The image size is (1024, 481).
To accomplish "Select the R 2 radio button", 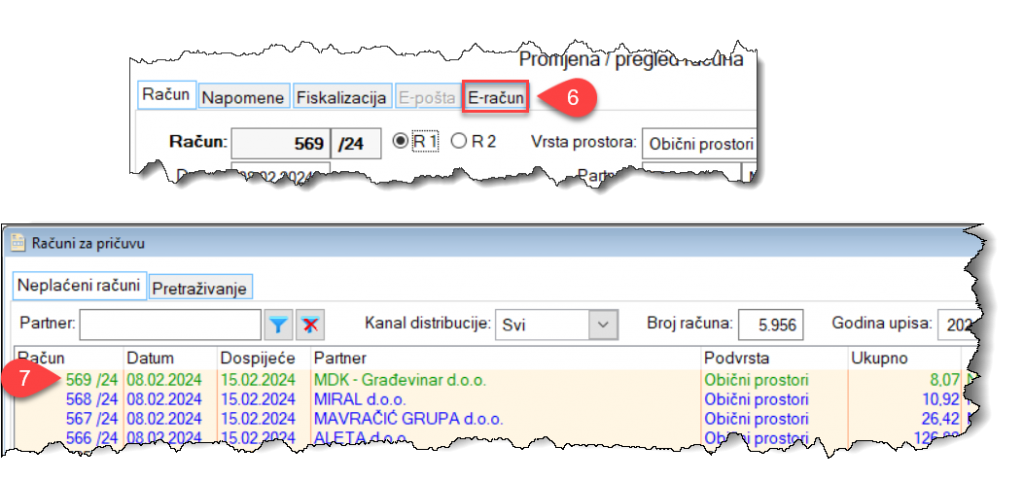I will (x=459, y=142).
